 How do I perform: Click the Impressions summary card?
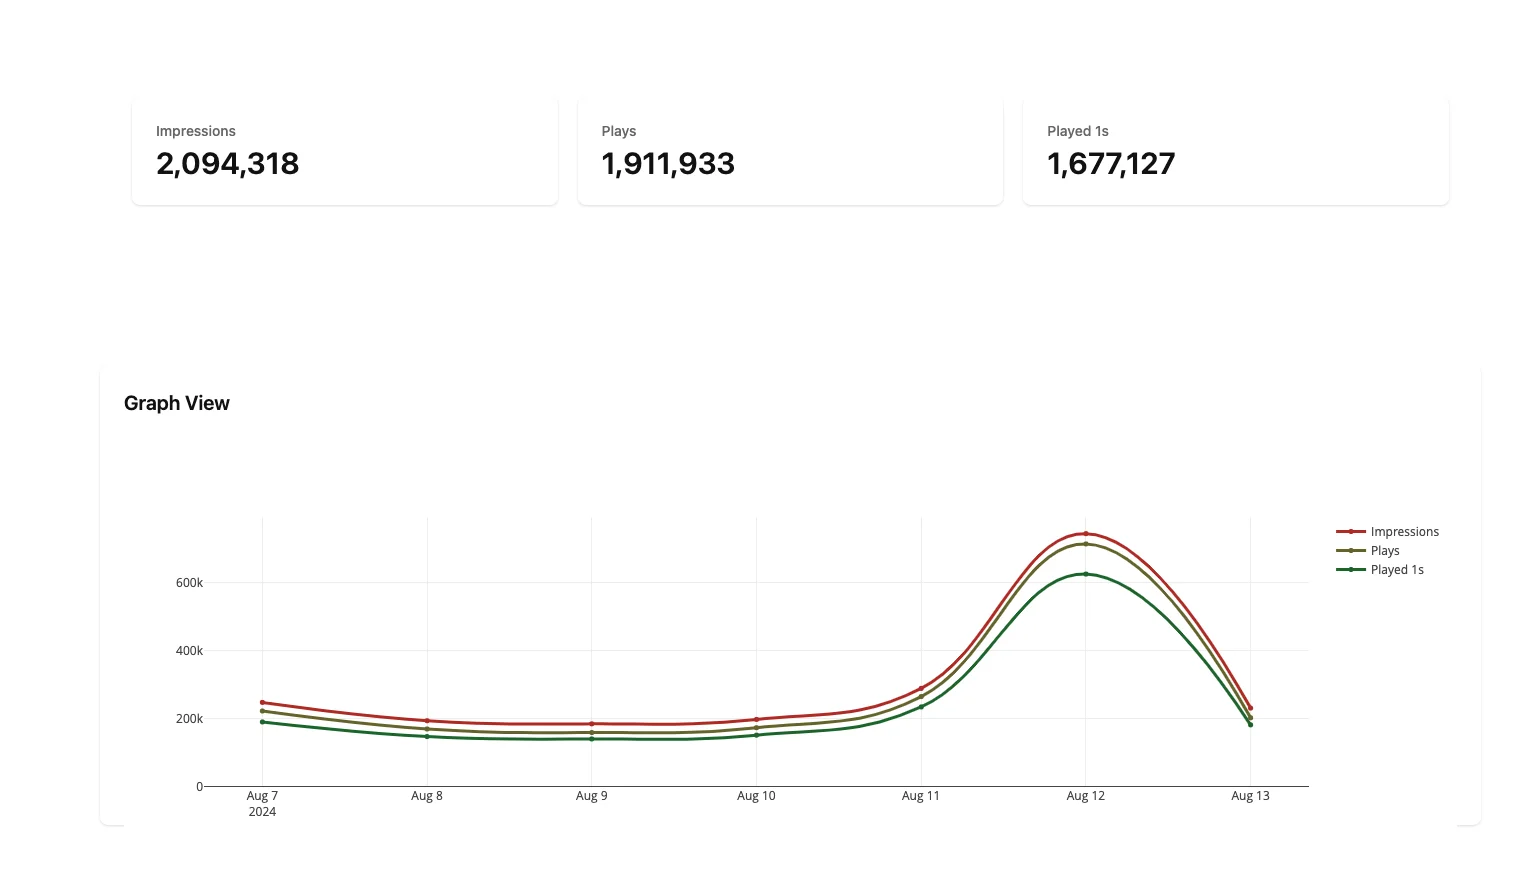[x=345, y=152]
